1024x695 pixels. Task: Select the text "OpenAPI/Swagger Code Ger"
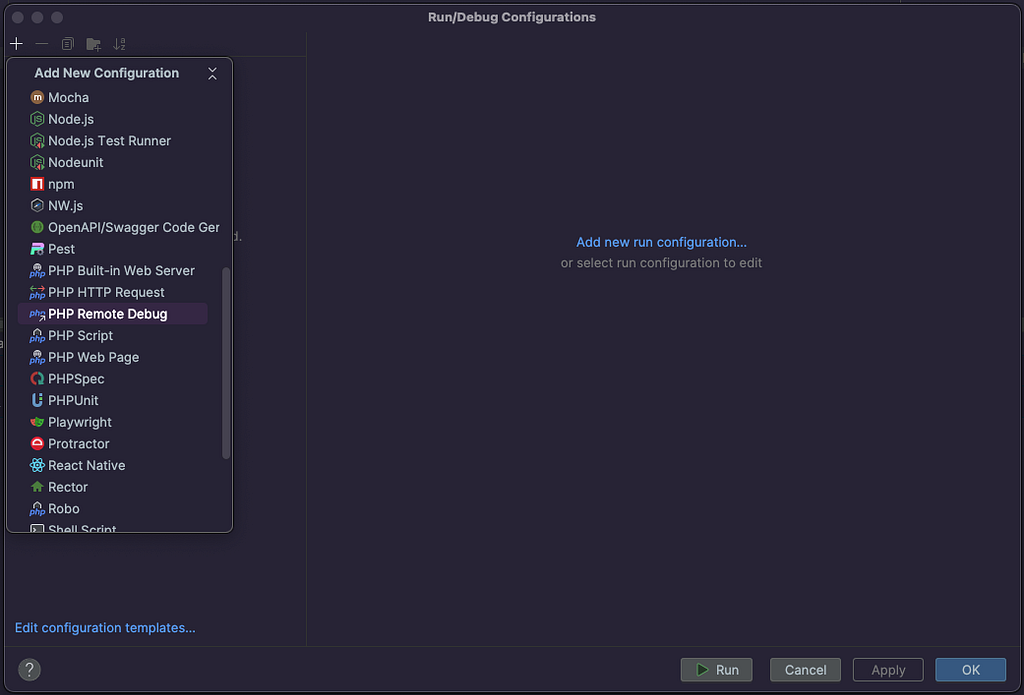pyautogui.click(x=134, y=227)
